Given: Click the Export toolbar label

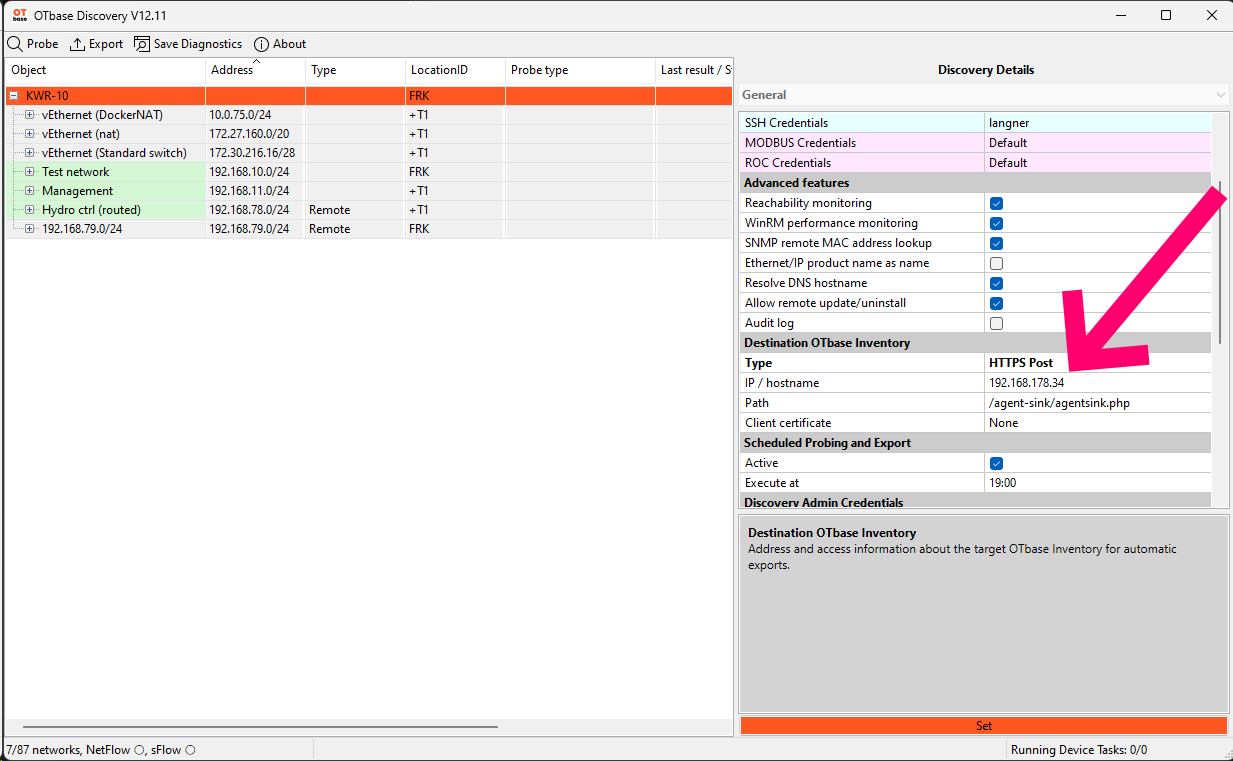Looking at the screenshot, I should coord(106,44).
